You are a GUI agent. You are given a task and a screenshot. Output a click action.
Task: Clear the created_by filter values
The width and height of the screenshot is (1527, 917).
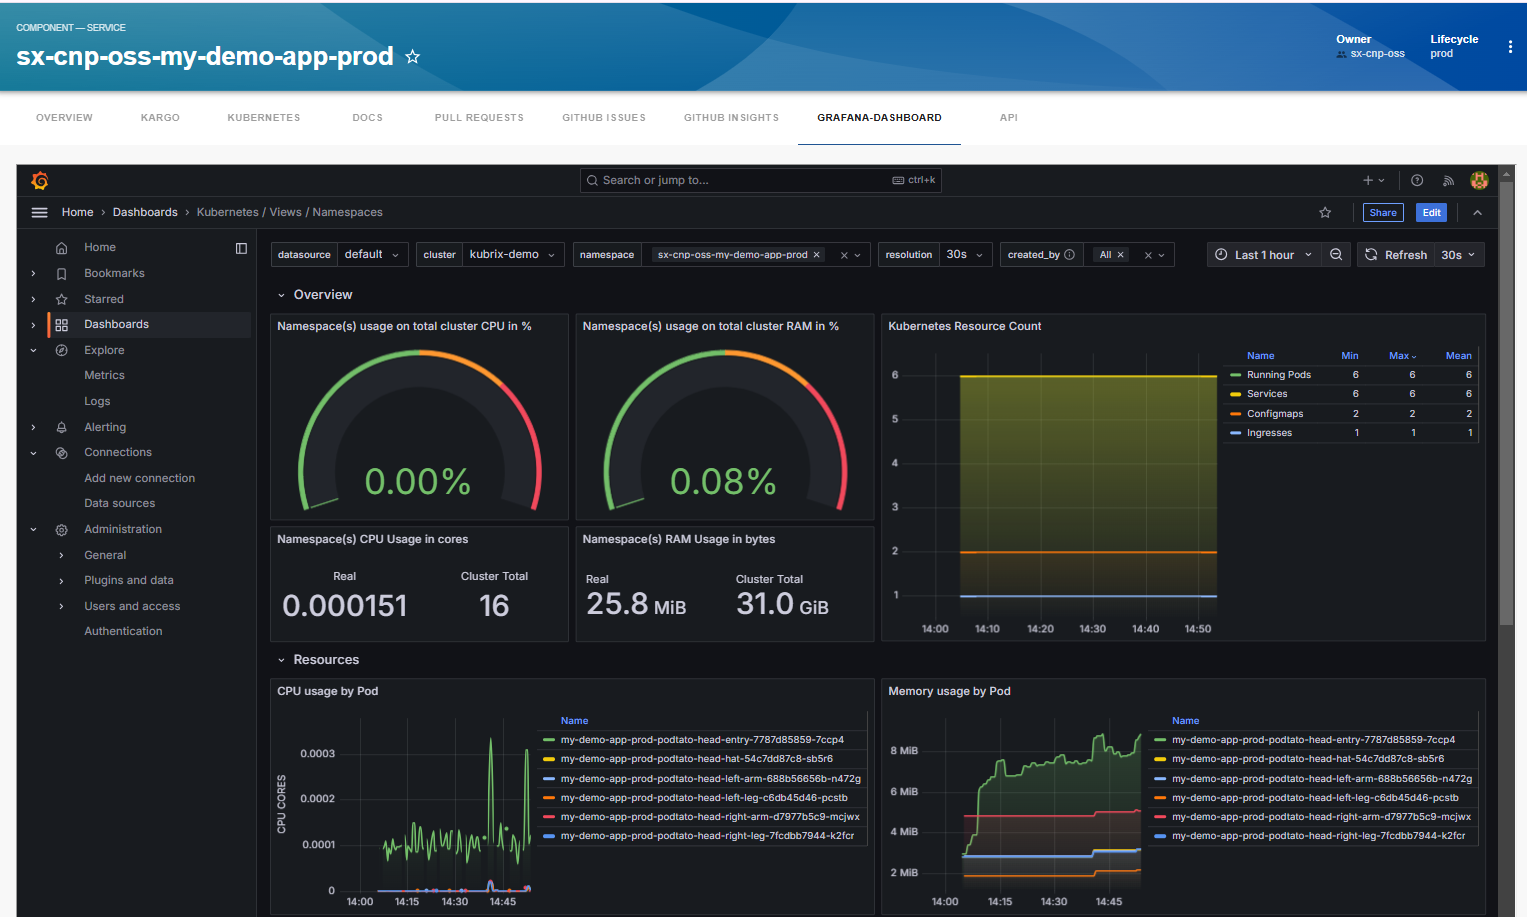click(1148, 255)
